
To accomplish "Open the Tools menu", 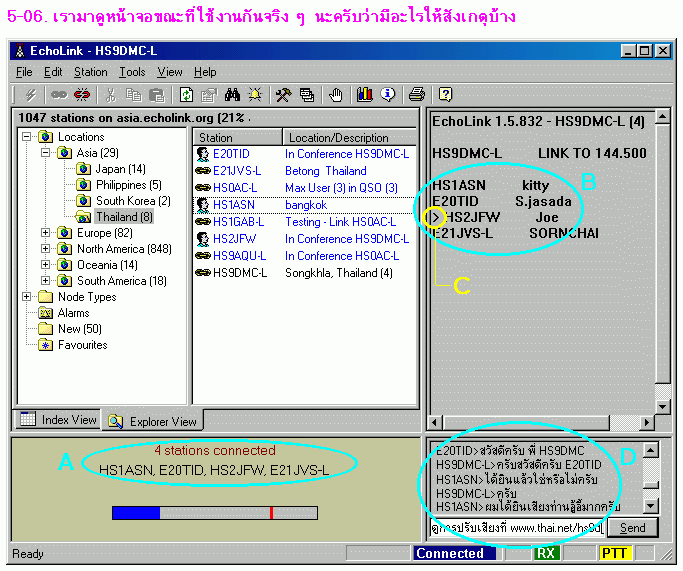I will pyautogui.click(x=132, y=72).
